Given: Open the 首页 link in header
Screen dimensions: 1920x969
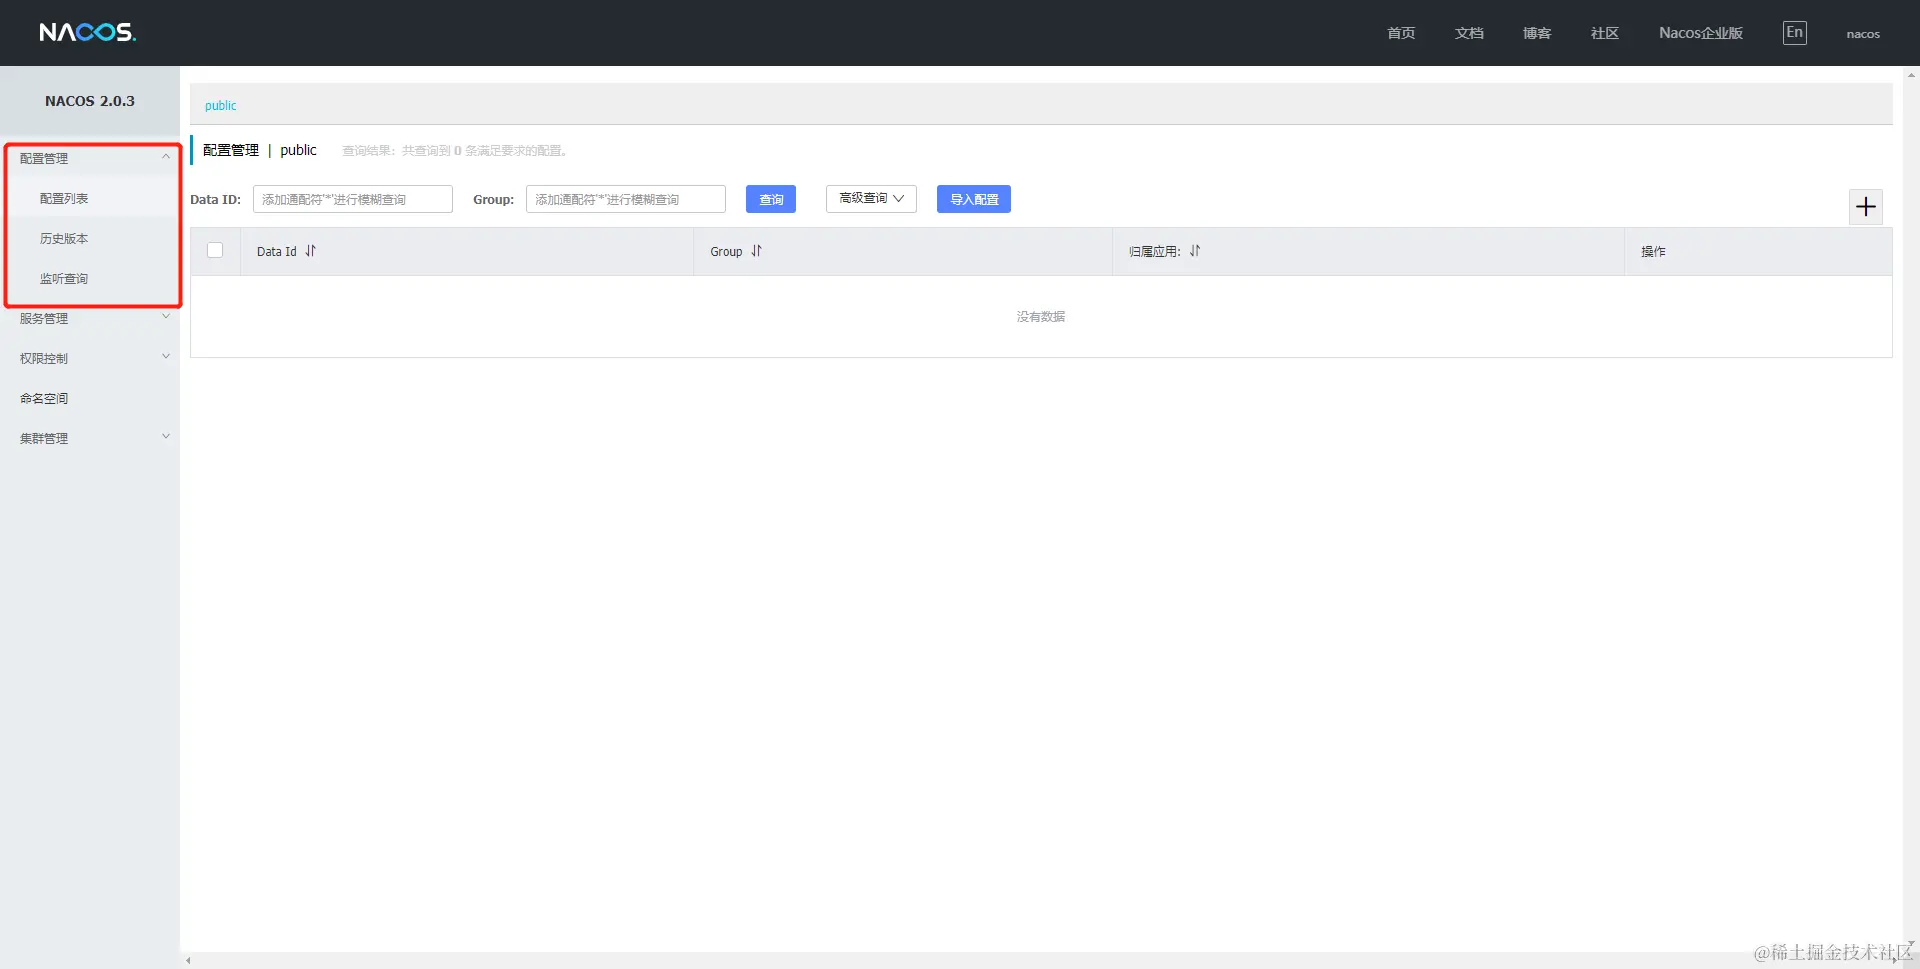Looking at the screenshot, I should point(1401,33).
